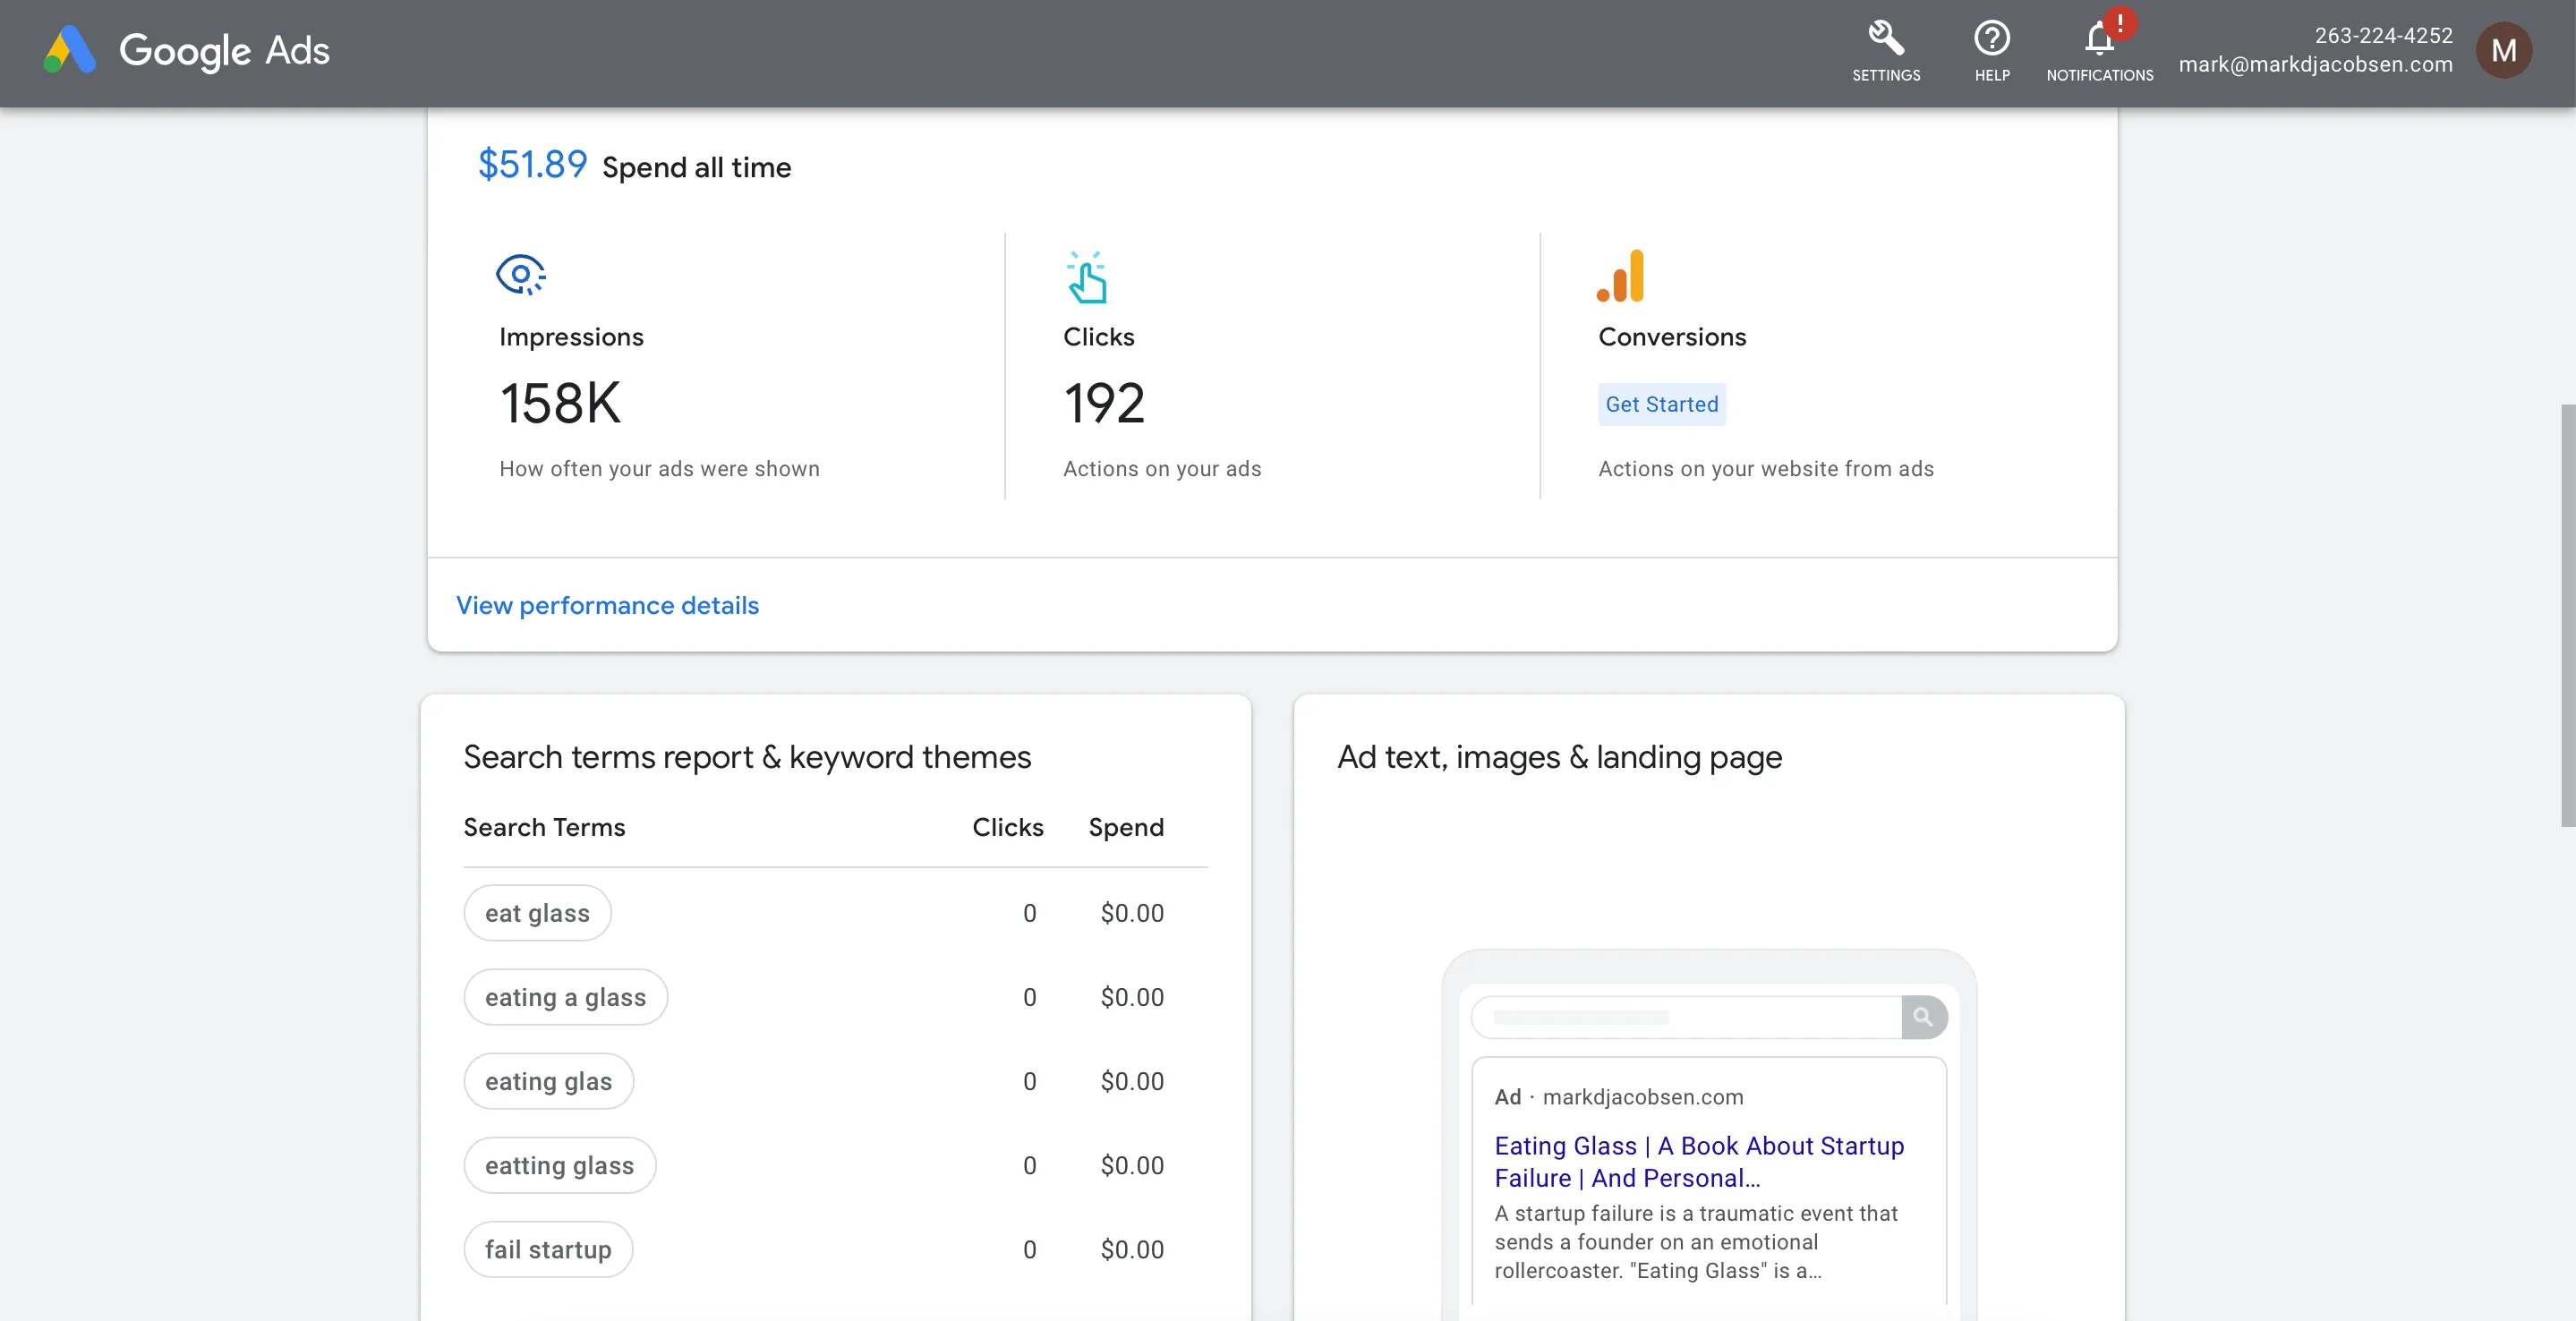Click the Impressions eye icon
This screenshot has width=2576, height=1321.
click(x=520, y=274)
